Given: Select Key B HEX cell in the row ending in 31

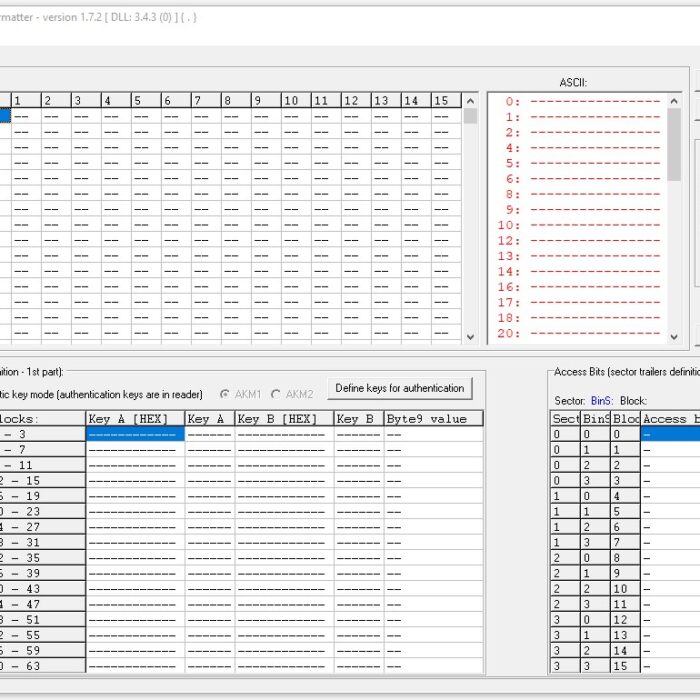Looking at the screenshot, I should pos(284,542).
